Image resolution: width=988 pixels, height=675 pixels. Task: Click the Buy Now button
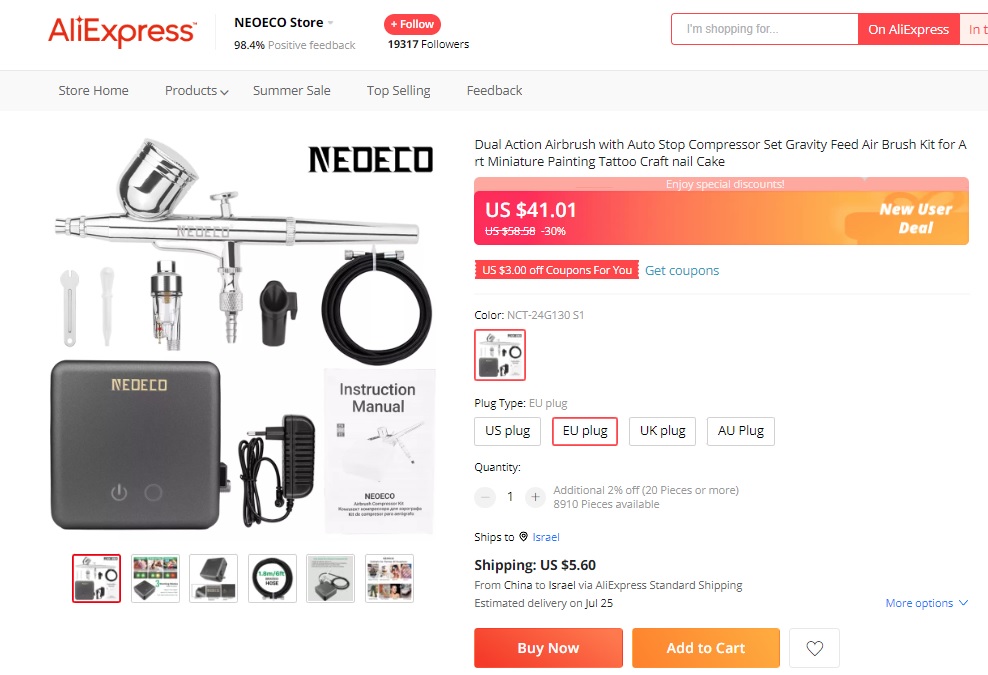[548, 648]
